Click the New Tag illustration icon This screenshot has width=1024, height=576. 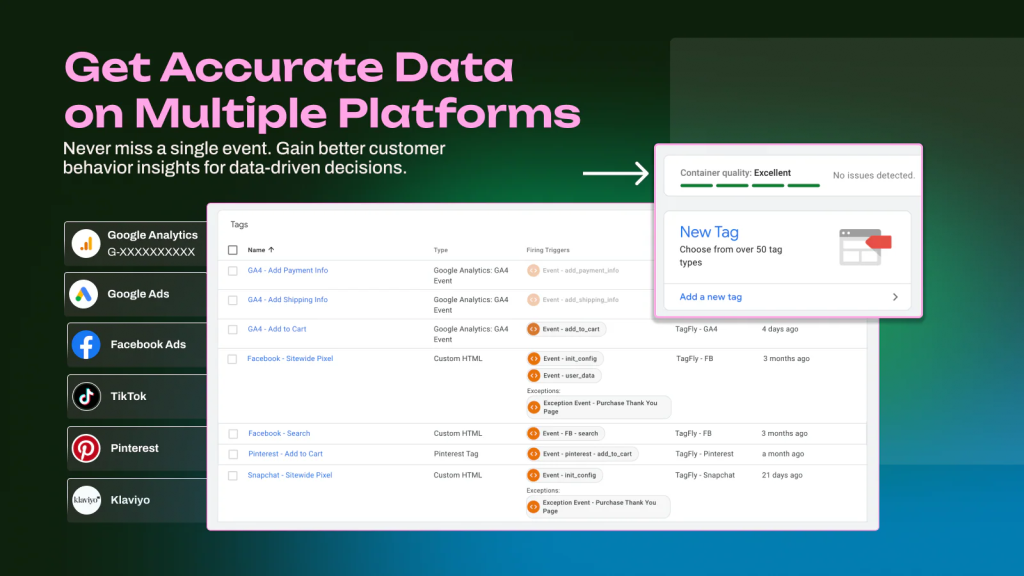click(x=865, y=246)
